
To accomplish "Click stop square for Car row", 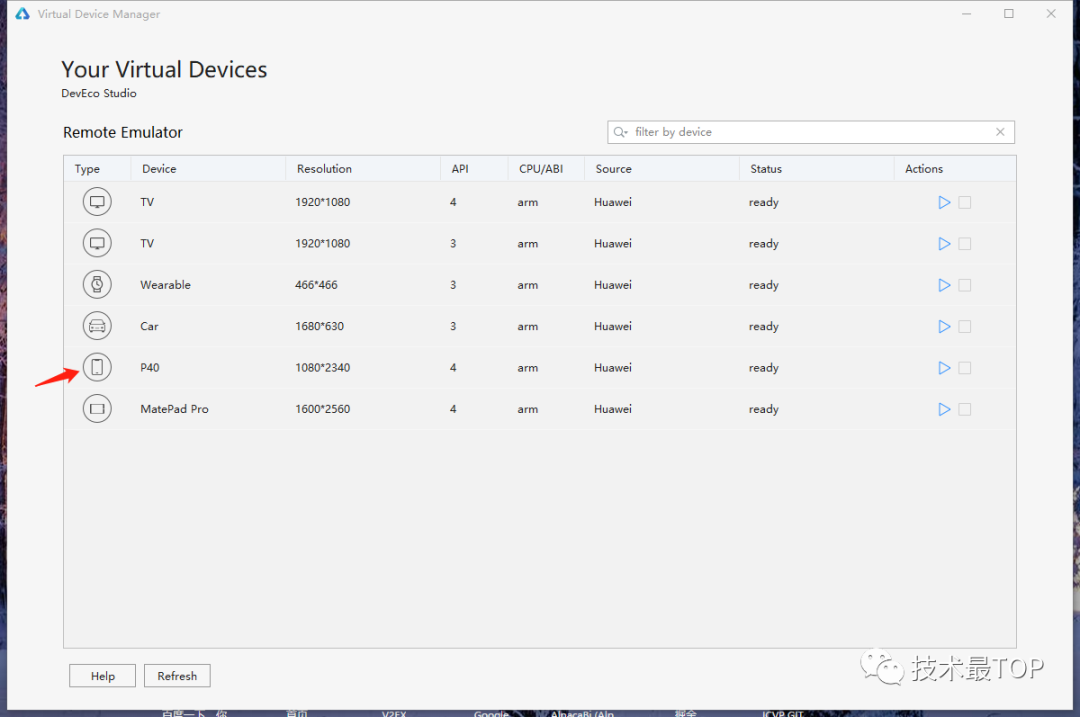I will [964, 326].
